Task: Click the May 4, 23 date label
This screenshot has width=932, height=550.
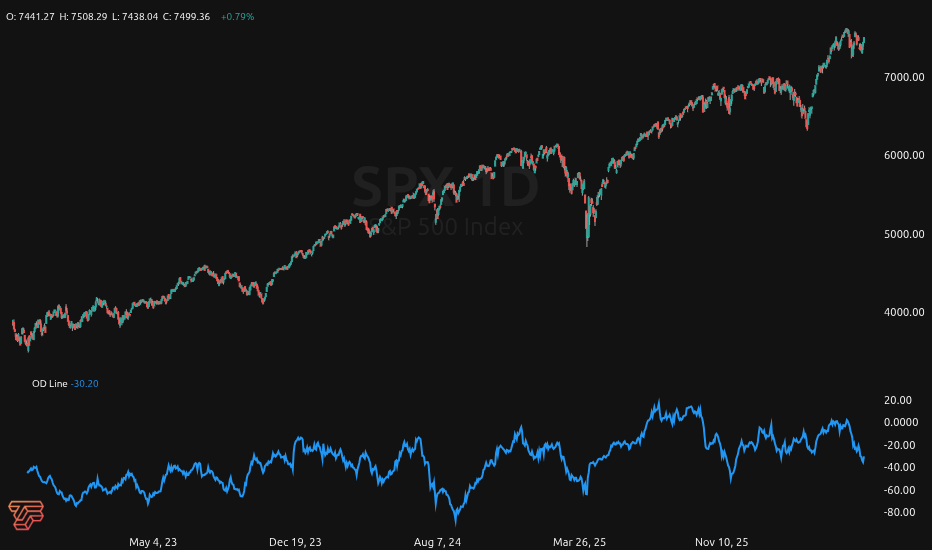Action: click(x=153, y=542)
